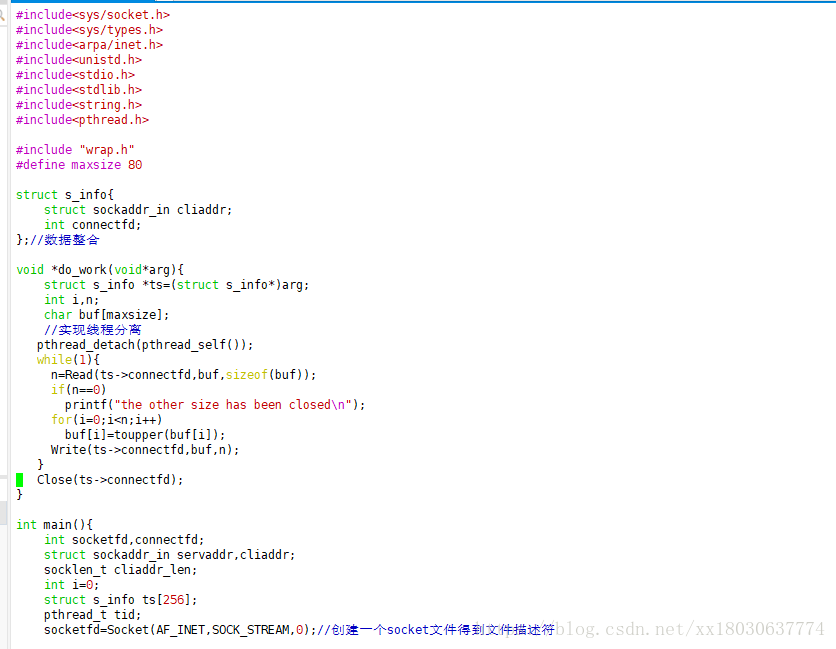Click the //实现线程分离 comment line
Image resolution: width=836 pixels, height=649 pixels.
93,330
